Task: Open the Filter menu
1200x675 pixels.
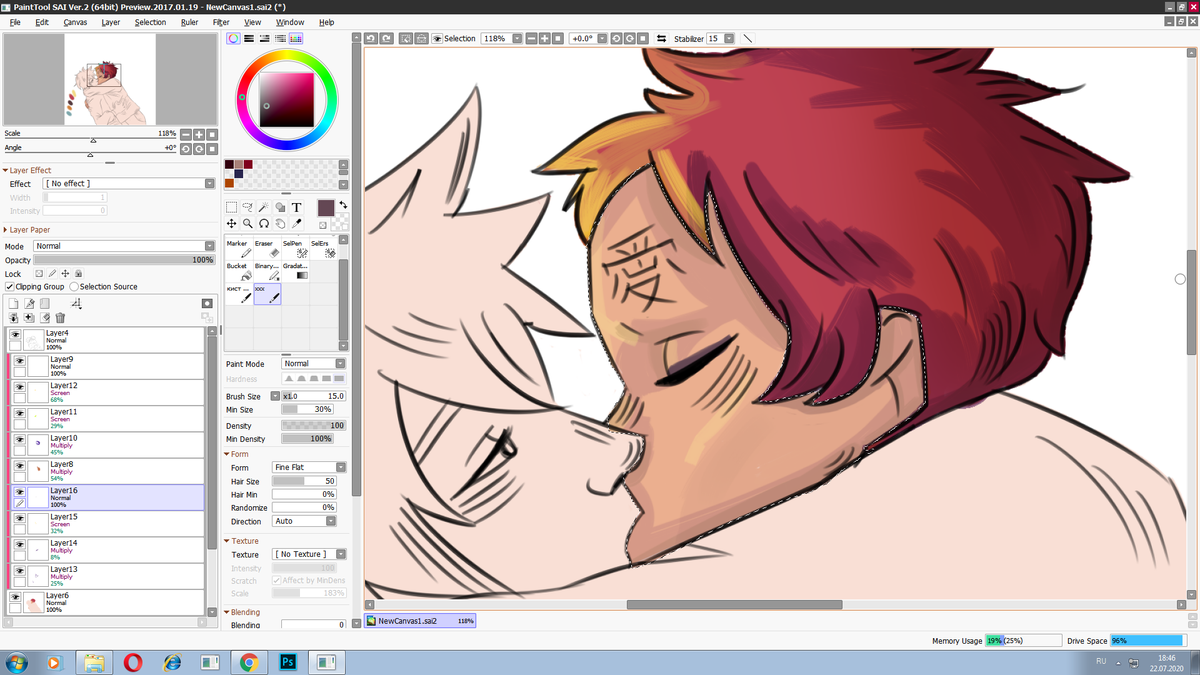Action: click(x=221, y=22)
